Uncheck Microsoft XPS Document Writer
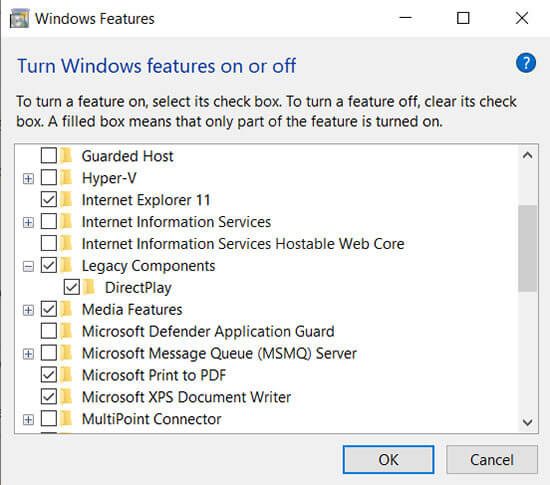550x485 pixels. click(49, 397)
